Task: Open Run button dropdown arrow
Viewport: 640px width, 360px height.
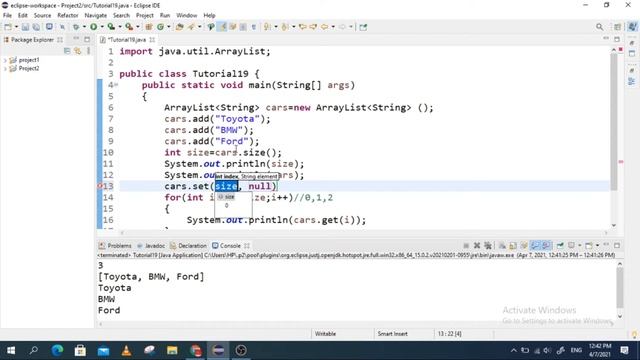Action: point(102,27)
